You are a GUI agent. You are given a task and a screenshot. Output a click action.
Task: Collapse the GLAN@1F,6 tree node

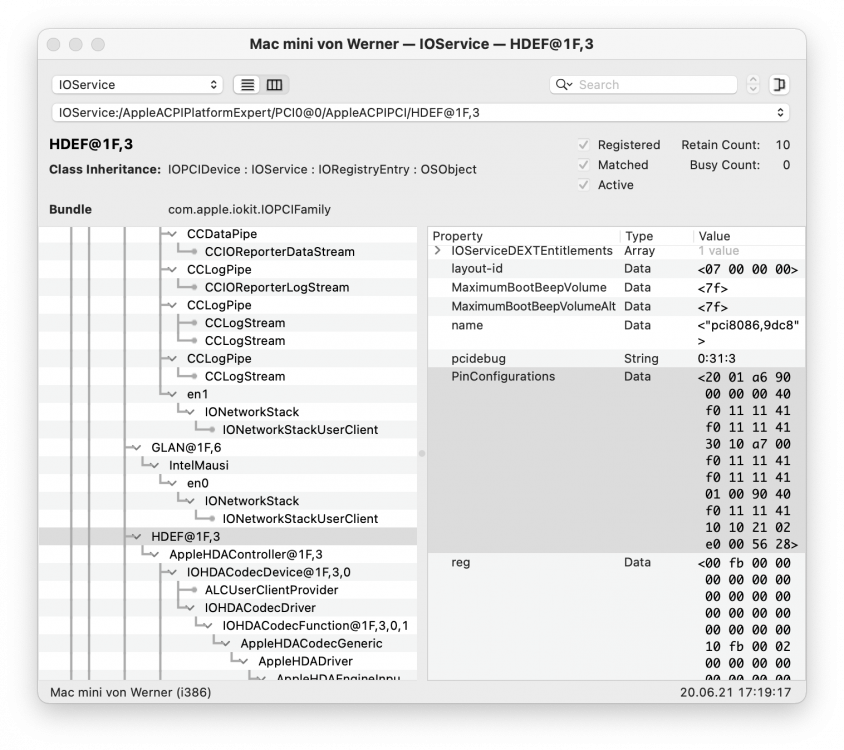[x=136, y=448]
